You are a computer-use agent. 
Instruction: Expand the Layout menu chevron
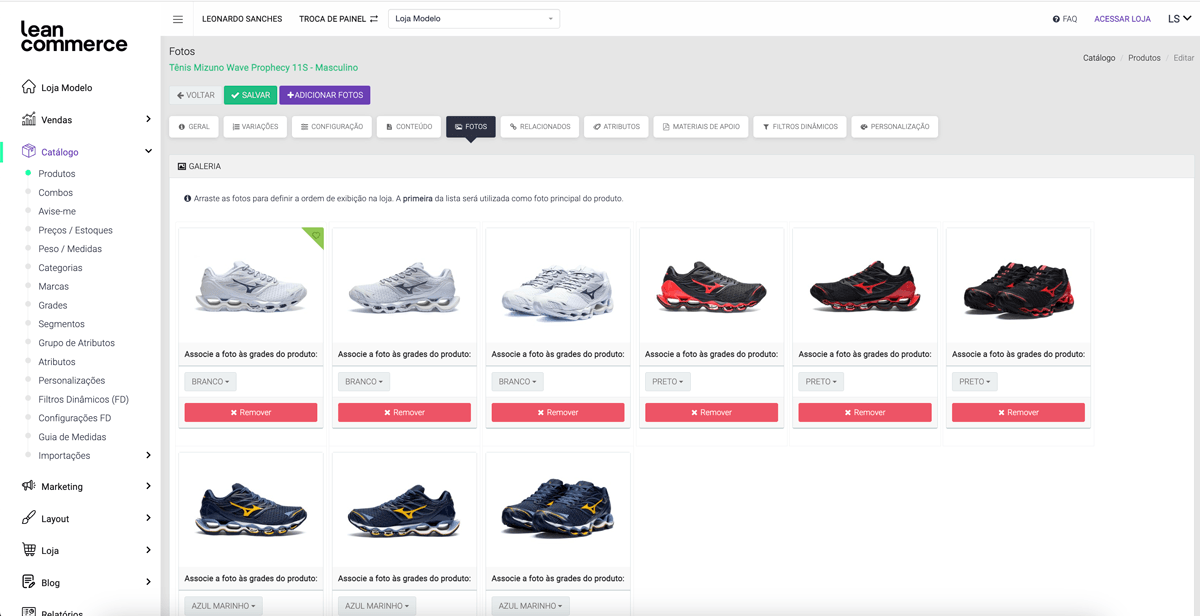coord(148,518)
